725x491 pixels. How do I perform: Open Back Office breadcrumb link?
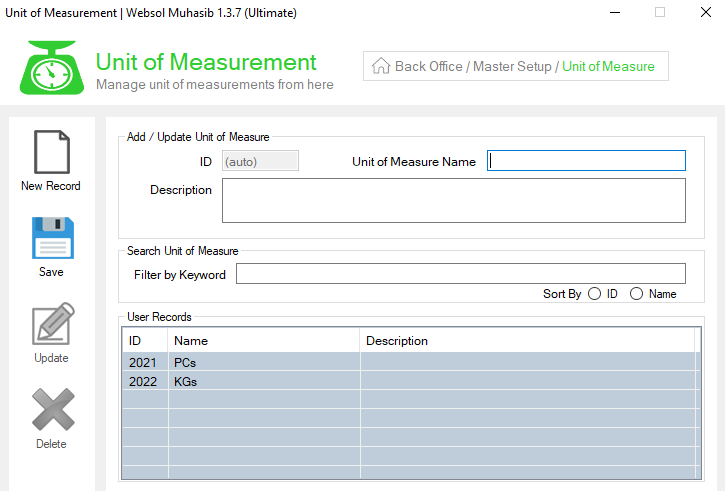tap(429, 66)
